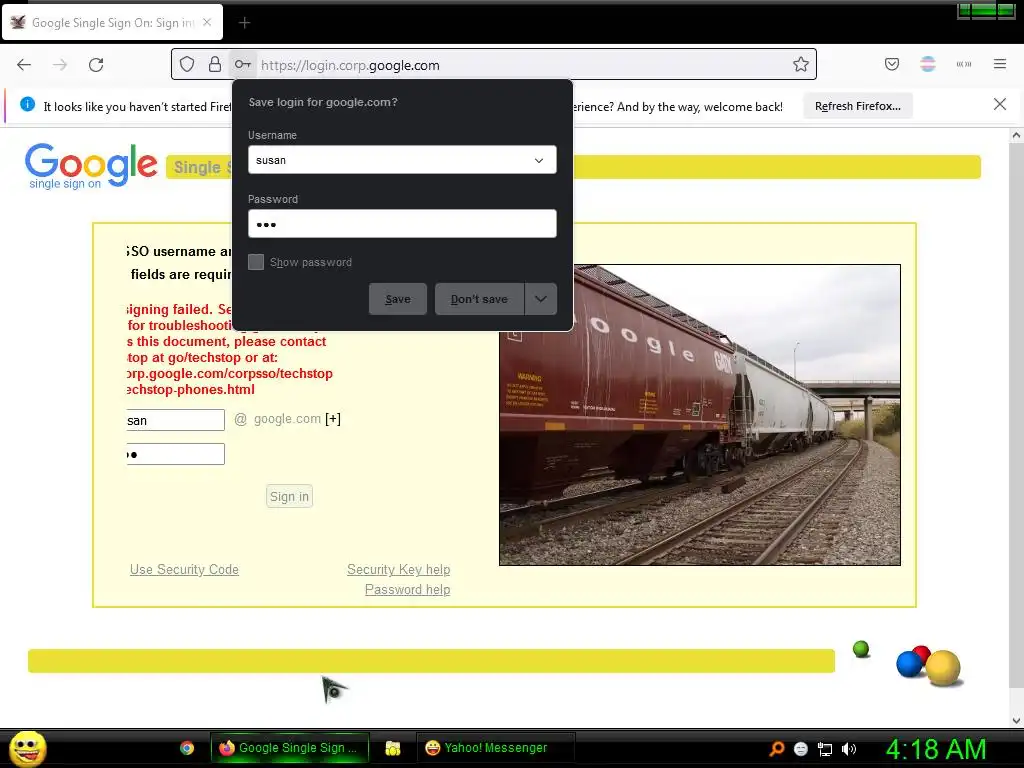Expand the [+] domain selector next to google.com

click(333, 419)
